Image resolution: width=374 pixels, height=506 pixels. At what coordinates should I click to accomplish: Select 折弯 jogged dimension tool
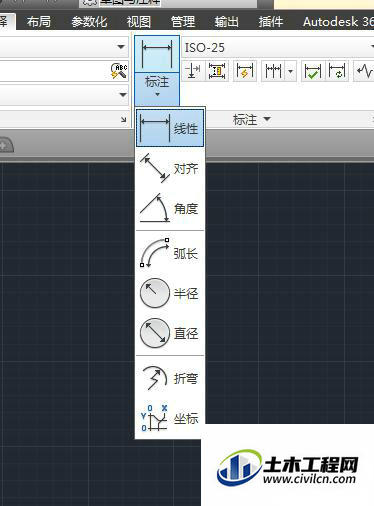click(x=170, y=378)
